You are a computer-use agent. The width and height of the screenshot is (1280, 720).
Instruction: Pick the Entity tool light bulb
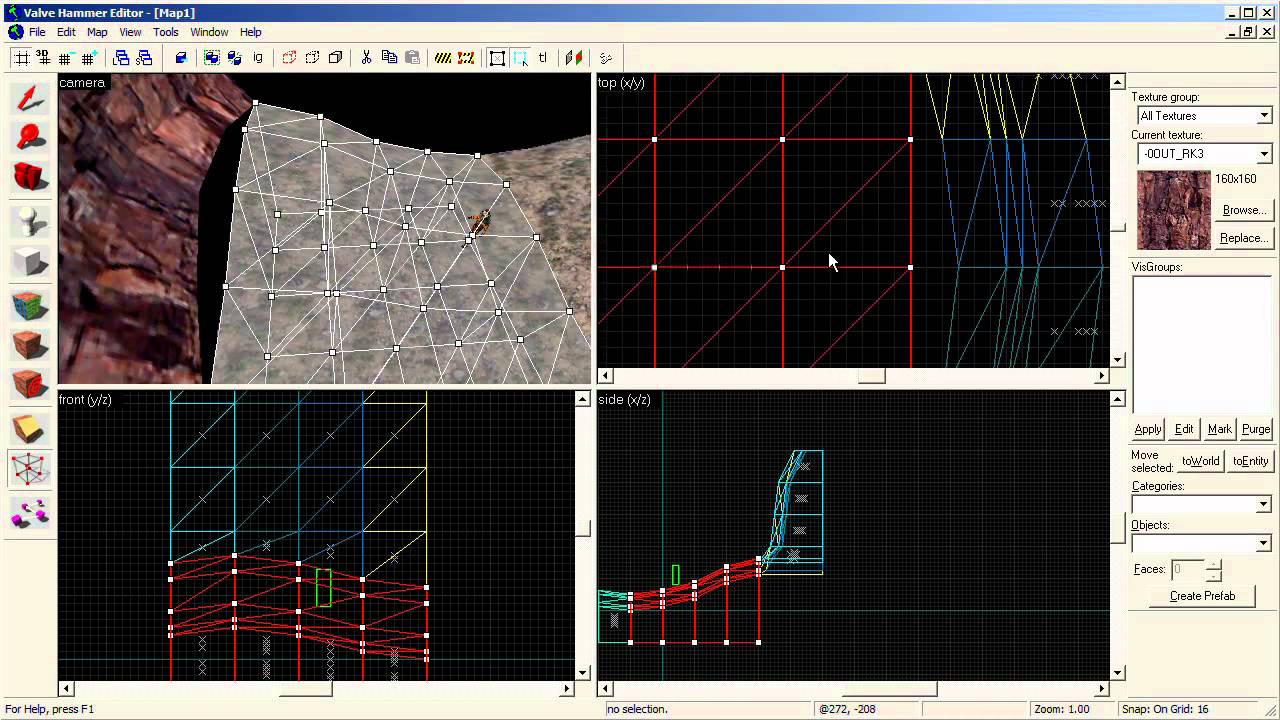30,222
